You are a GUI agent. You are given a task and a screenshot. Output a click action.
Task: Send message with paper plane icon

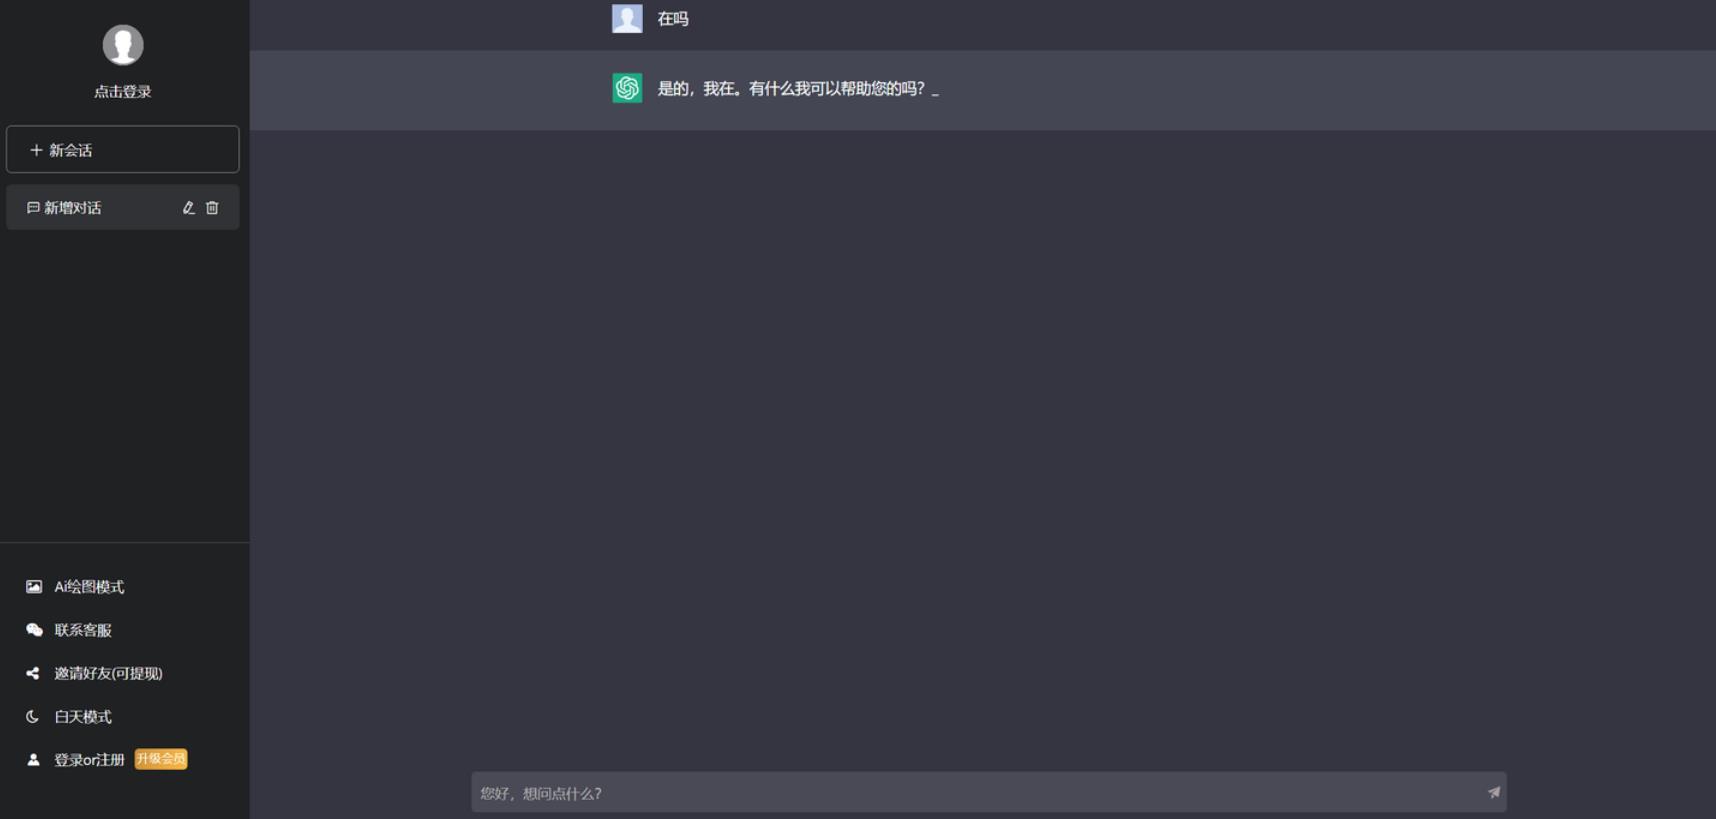click(1494, 792)
